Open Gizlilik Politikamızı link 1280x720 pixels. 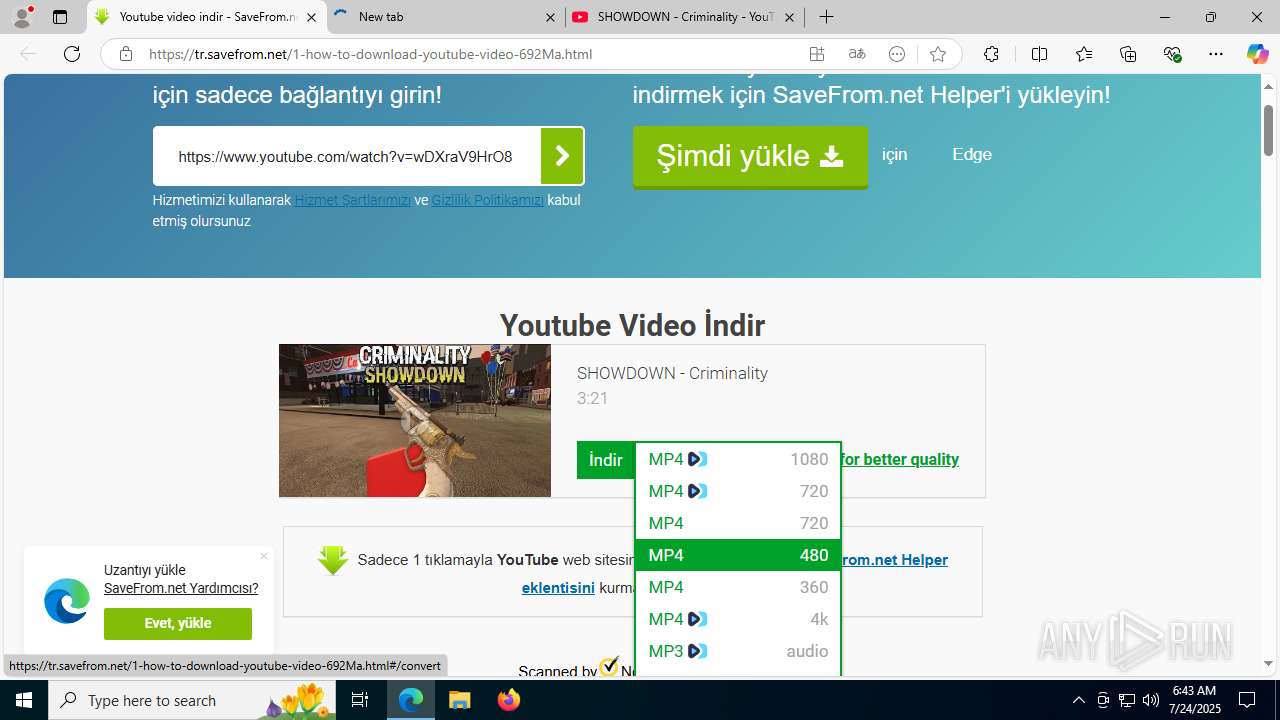(x=488, y=200)
